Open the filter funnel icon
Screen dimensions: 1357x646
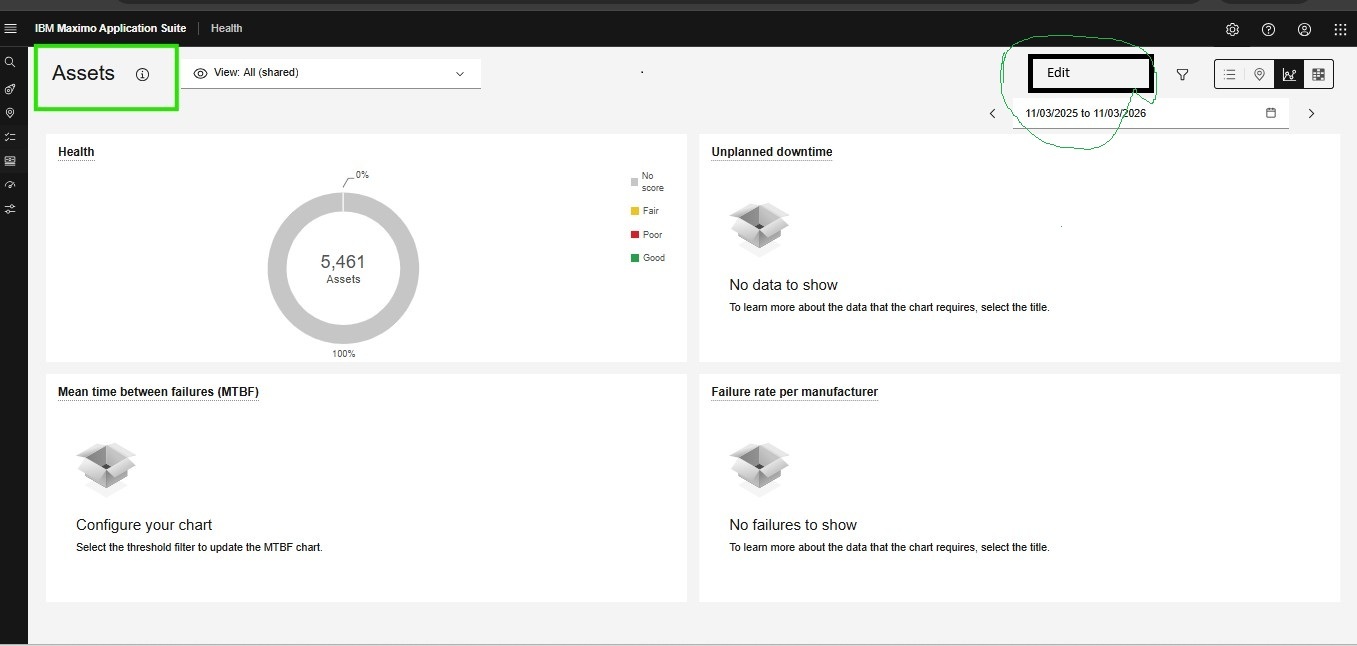point(1182,74)
